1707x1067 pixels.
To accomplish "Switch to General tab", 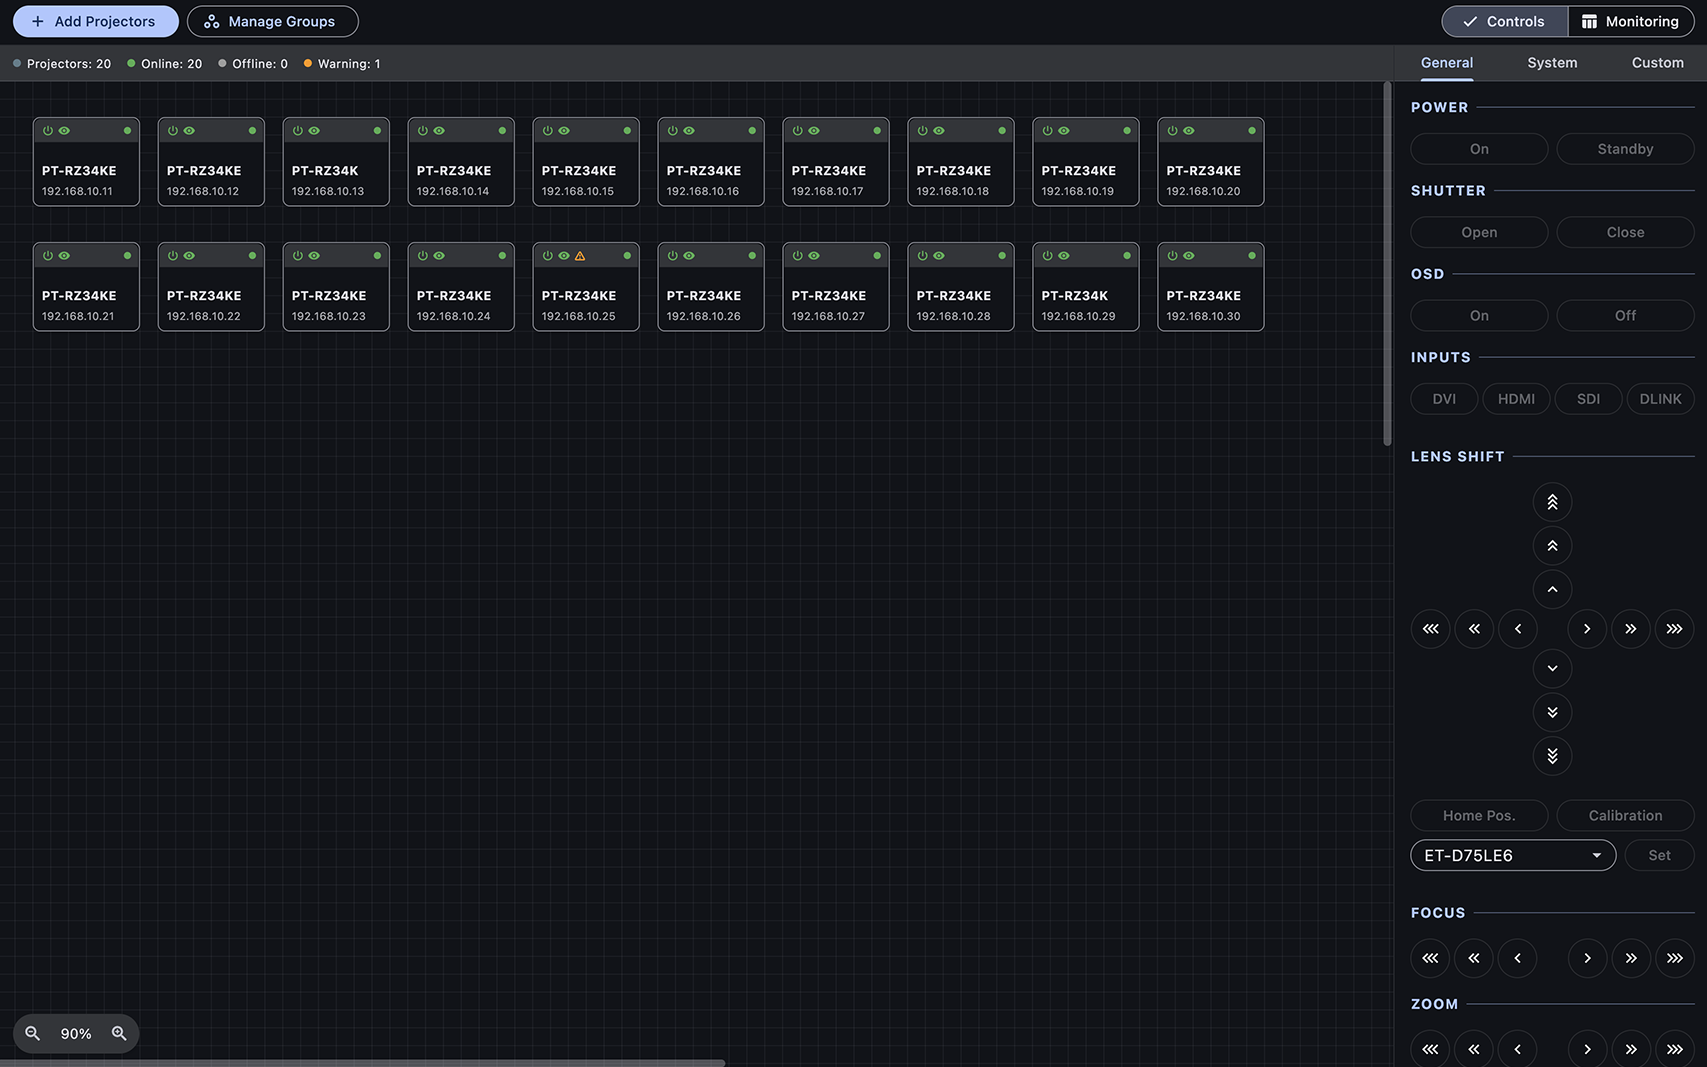I will point(1447,62).
